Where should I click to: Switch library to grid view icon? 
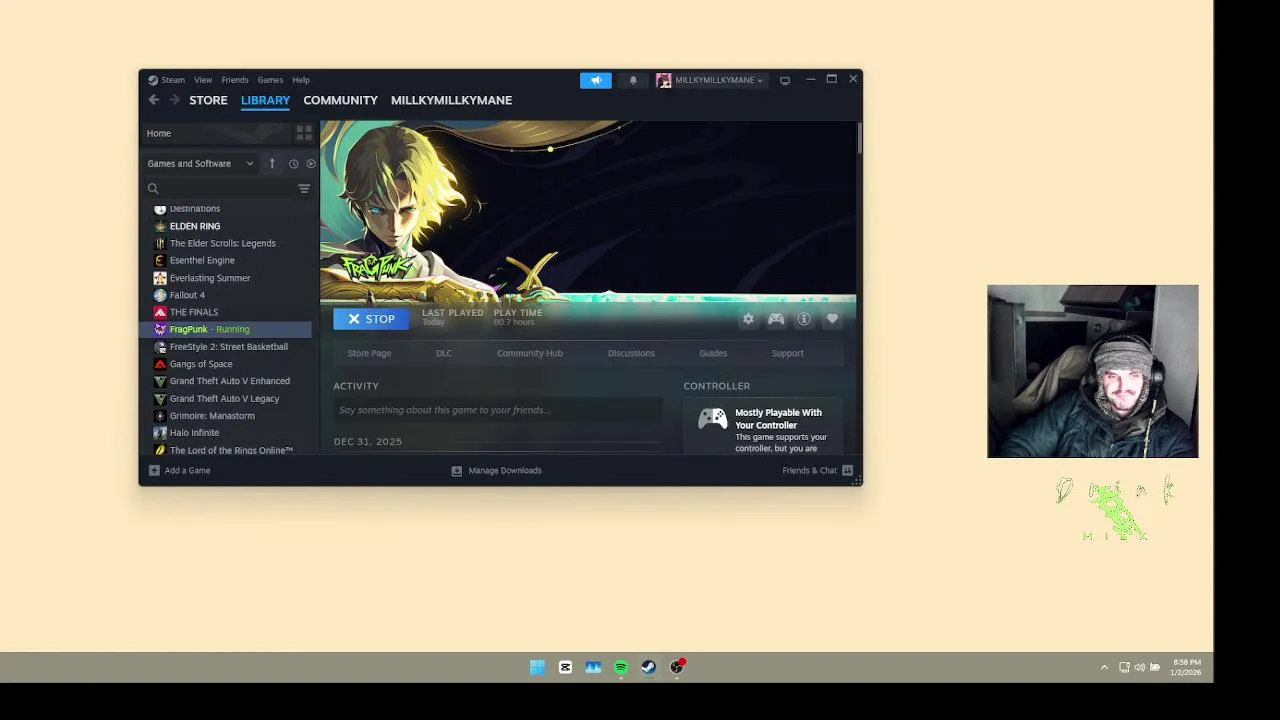point(304,133)
